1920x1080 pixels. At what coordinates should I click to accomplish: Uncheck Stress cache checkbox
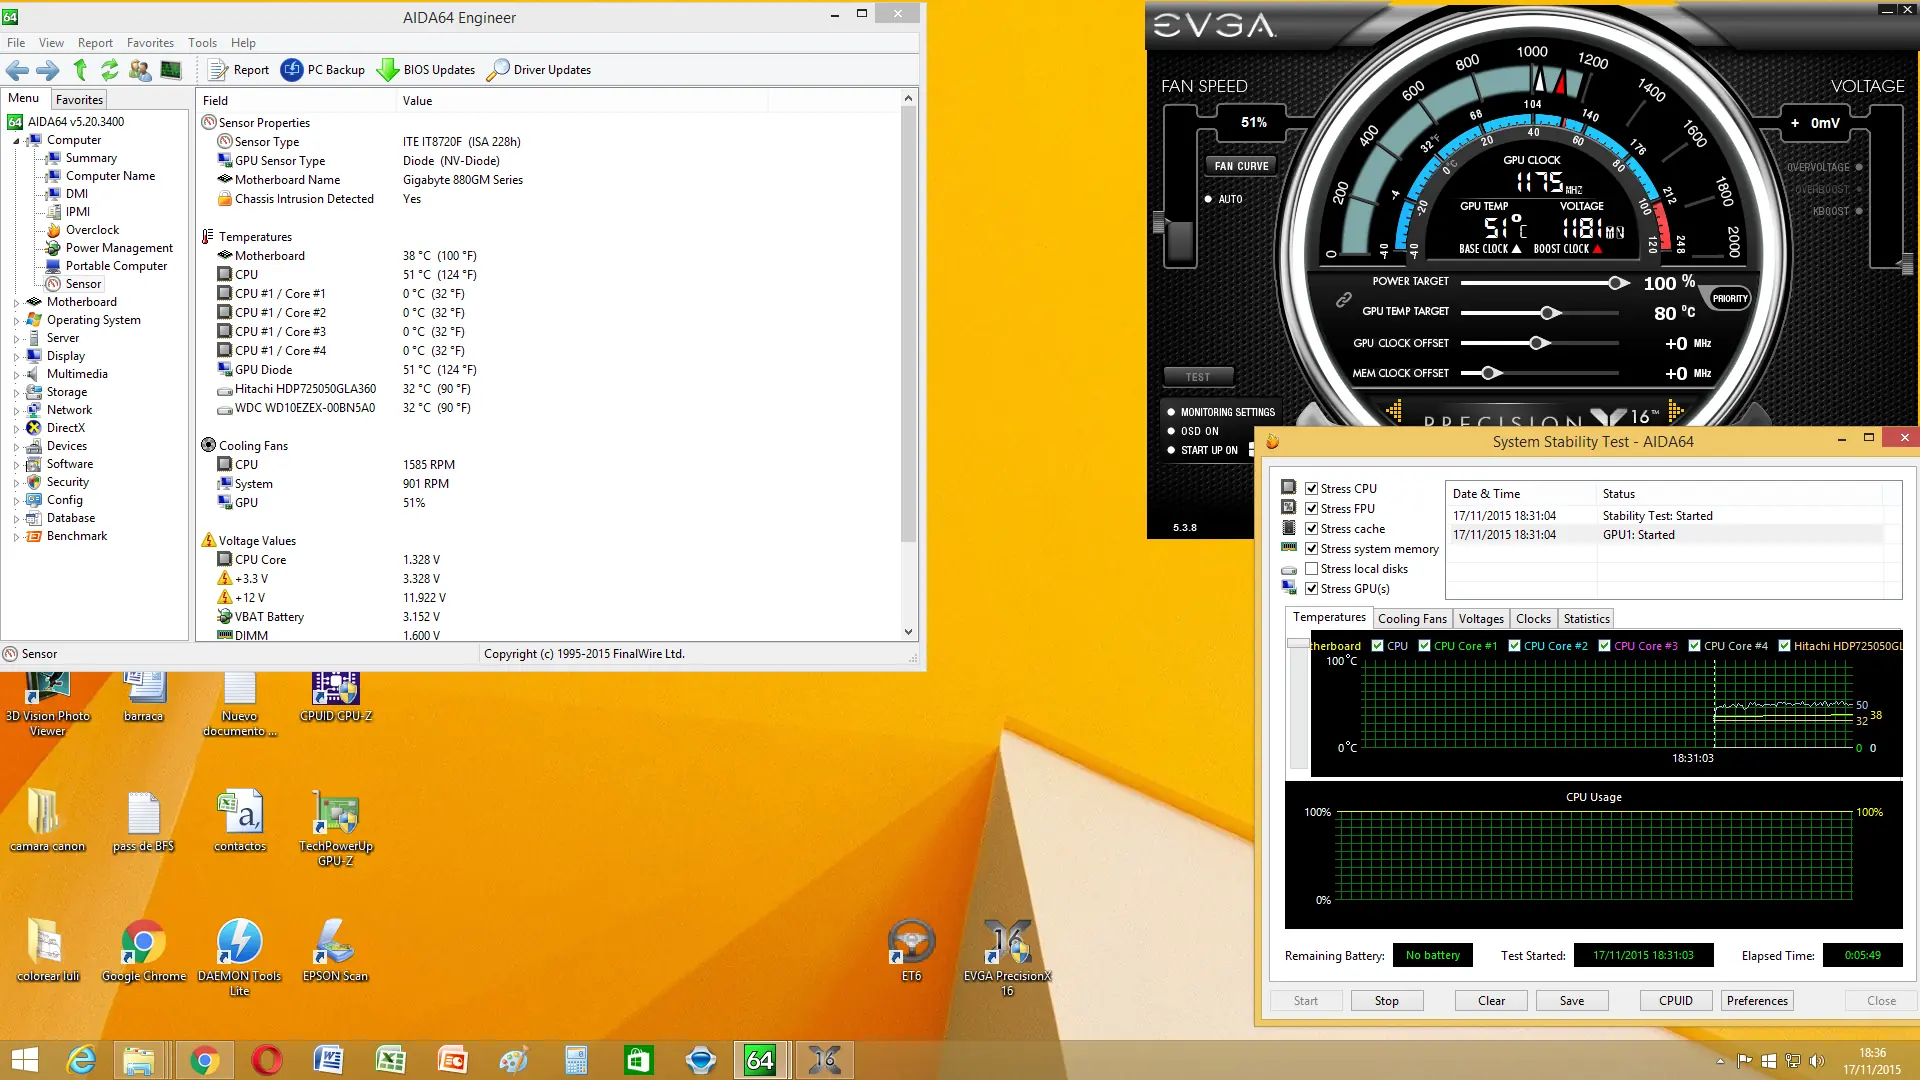point(1311,529)
